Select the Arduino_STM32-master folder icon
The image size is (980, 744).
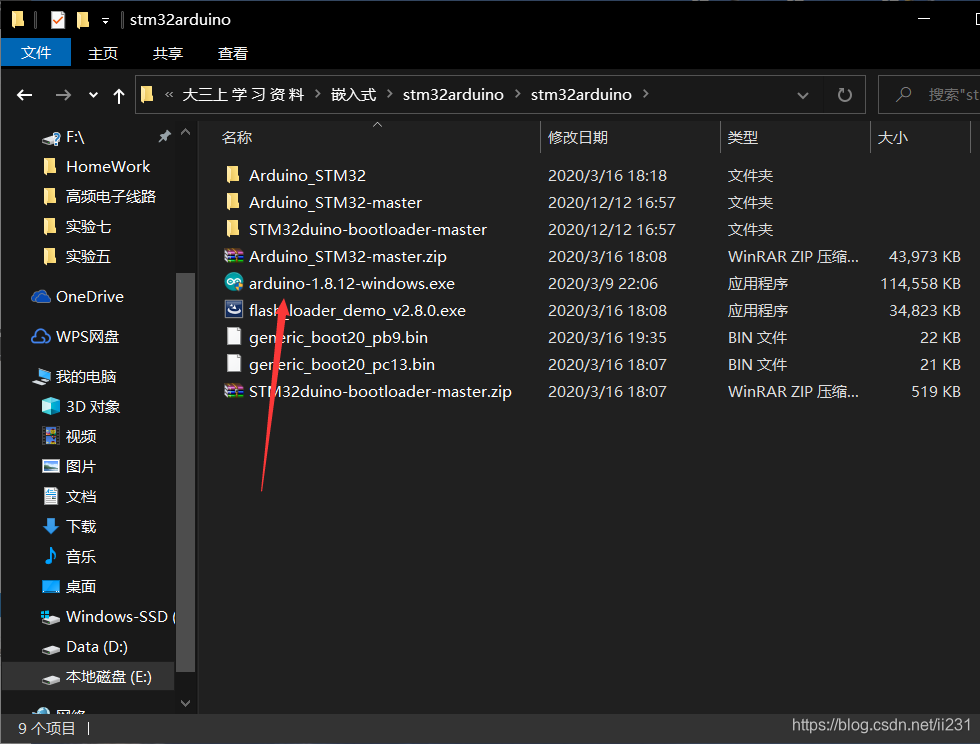233,201
